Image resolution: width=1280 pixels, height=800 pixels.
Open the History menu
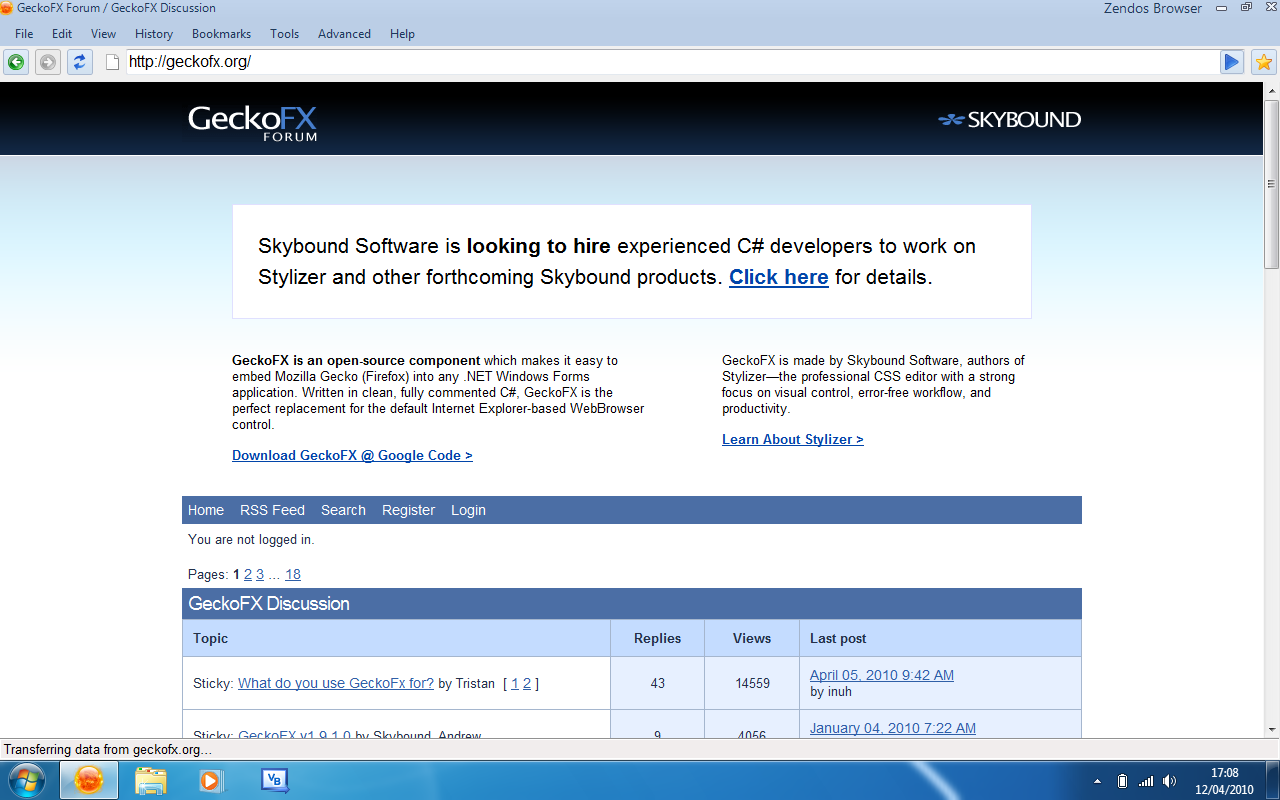(x=154, y=33)
